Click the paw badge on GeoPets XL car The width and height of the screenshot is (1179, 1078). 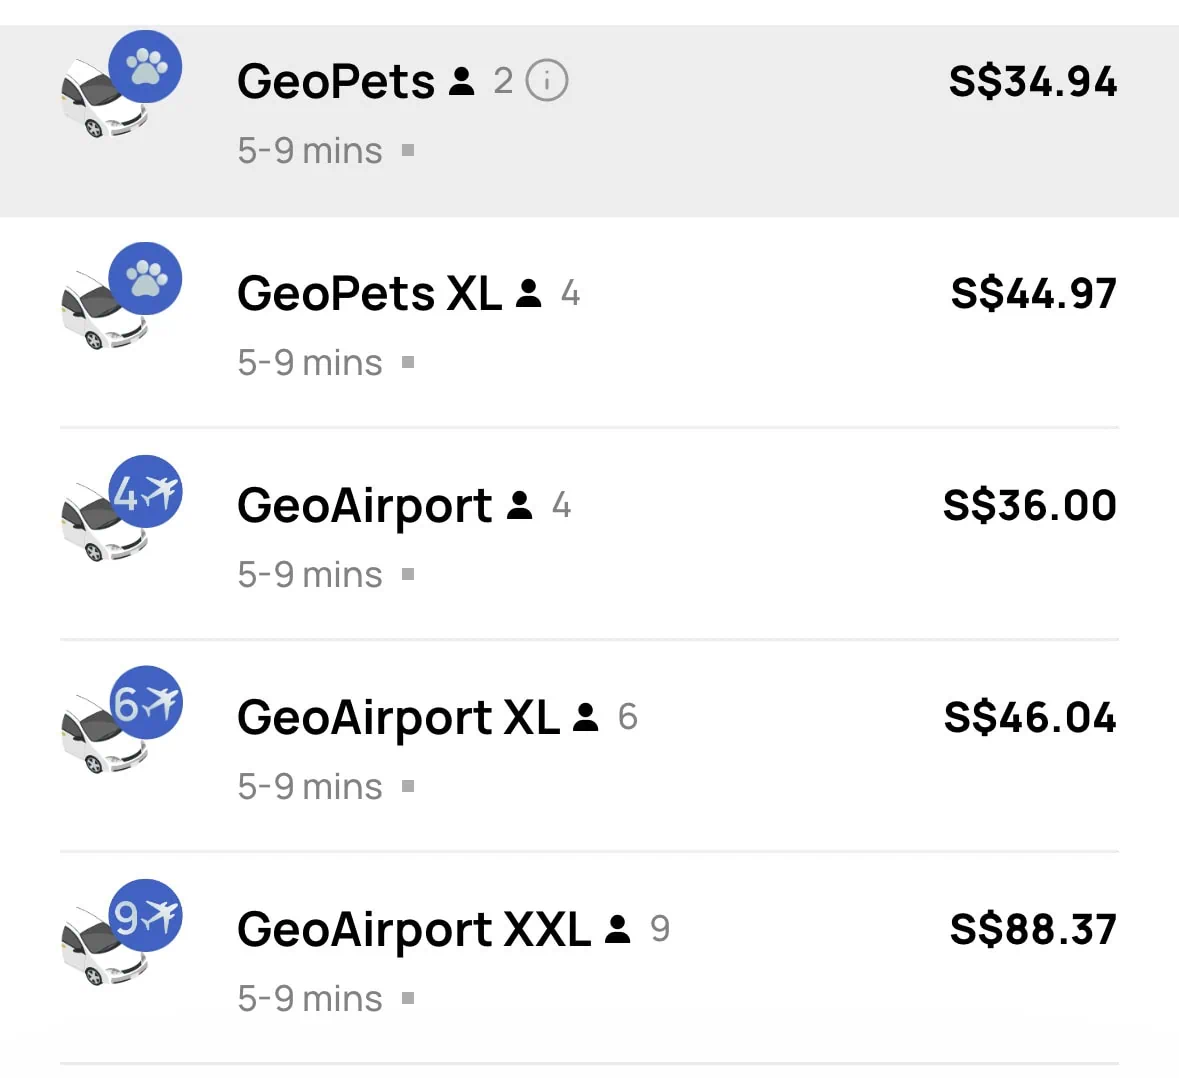pos(146,279)
